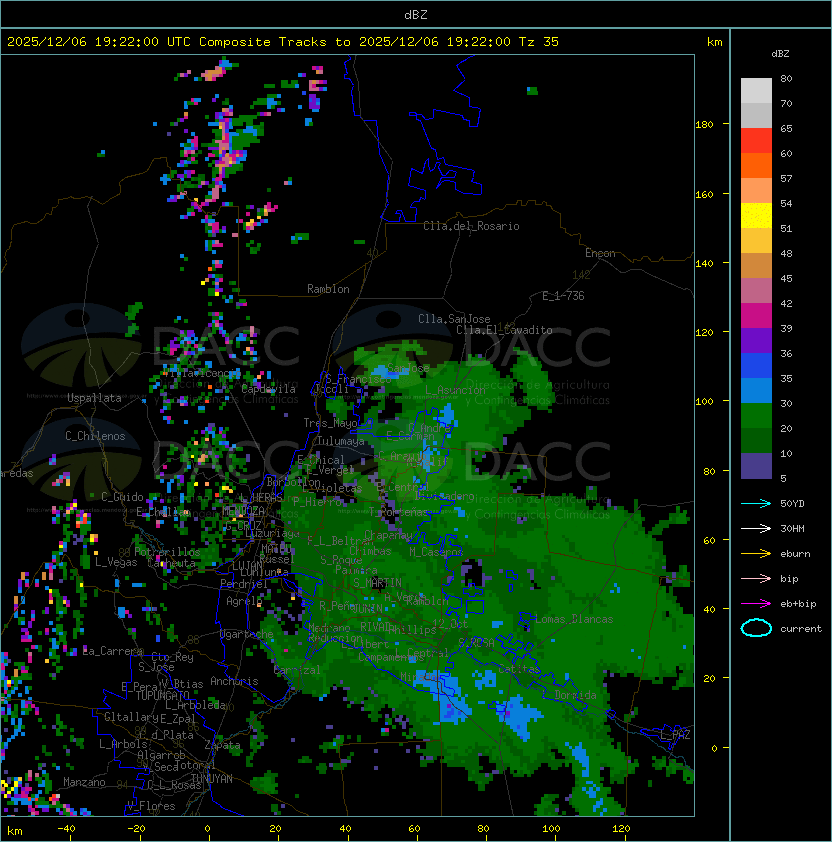
Task: Pick the gold 48-51 dBZ swatch
Action: coord(756,241)
